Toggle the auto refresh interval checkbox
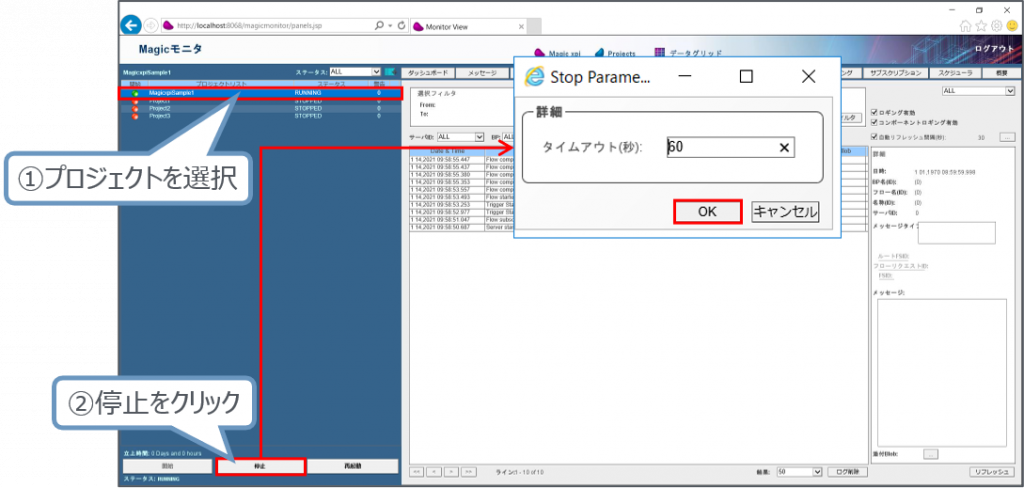1024x488 pixels. click(875, 137)
